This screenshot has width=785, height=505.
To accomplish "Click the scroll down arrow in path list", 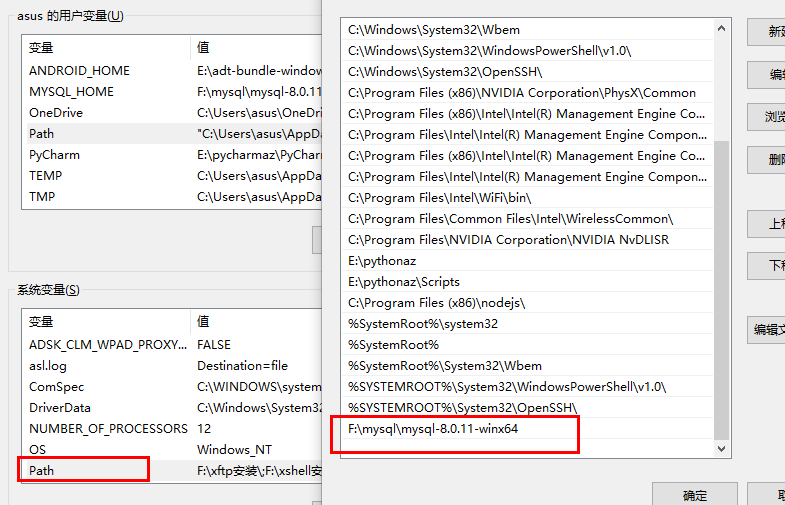I will click(721, 449).
